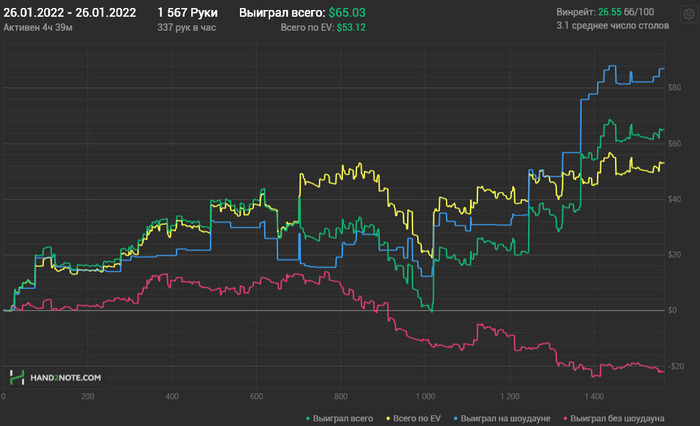
Task: Click the date range 26.01.2022 - 26.01.2022
Action: click(70, 13)
